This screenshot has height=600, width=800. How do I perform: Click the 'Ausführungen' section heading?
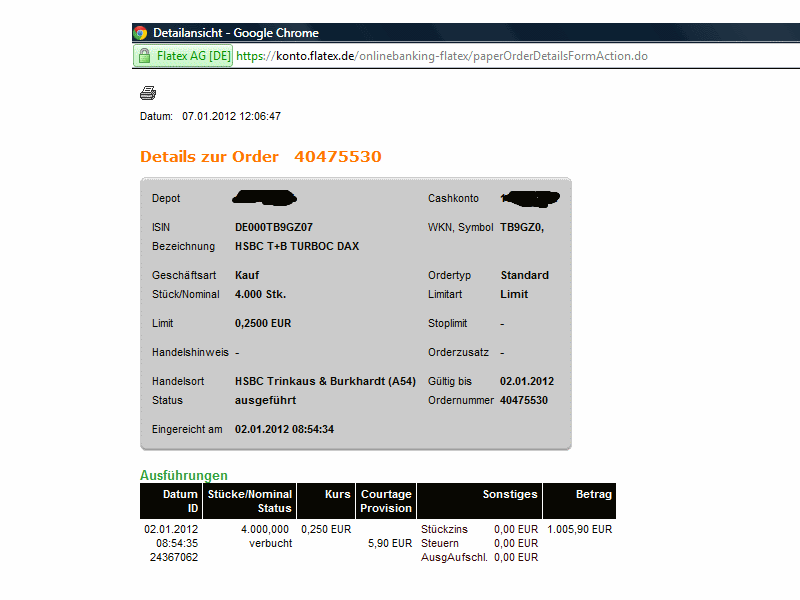tap(184, 475)
